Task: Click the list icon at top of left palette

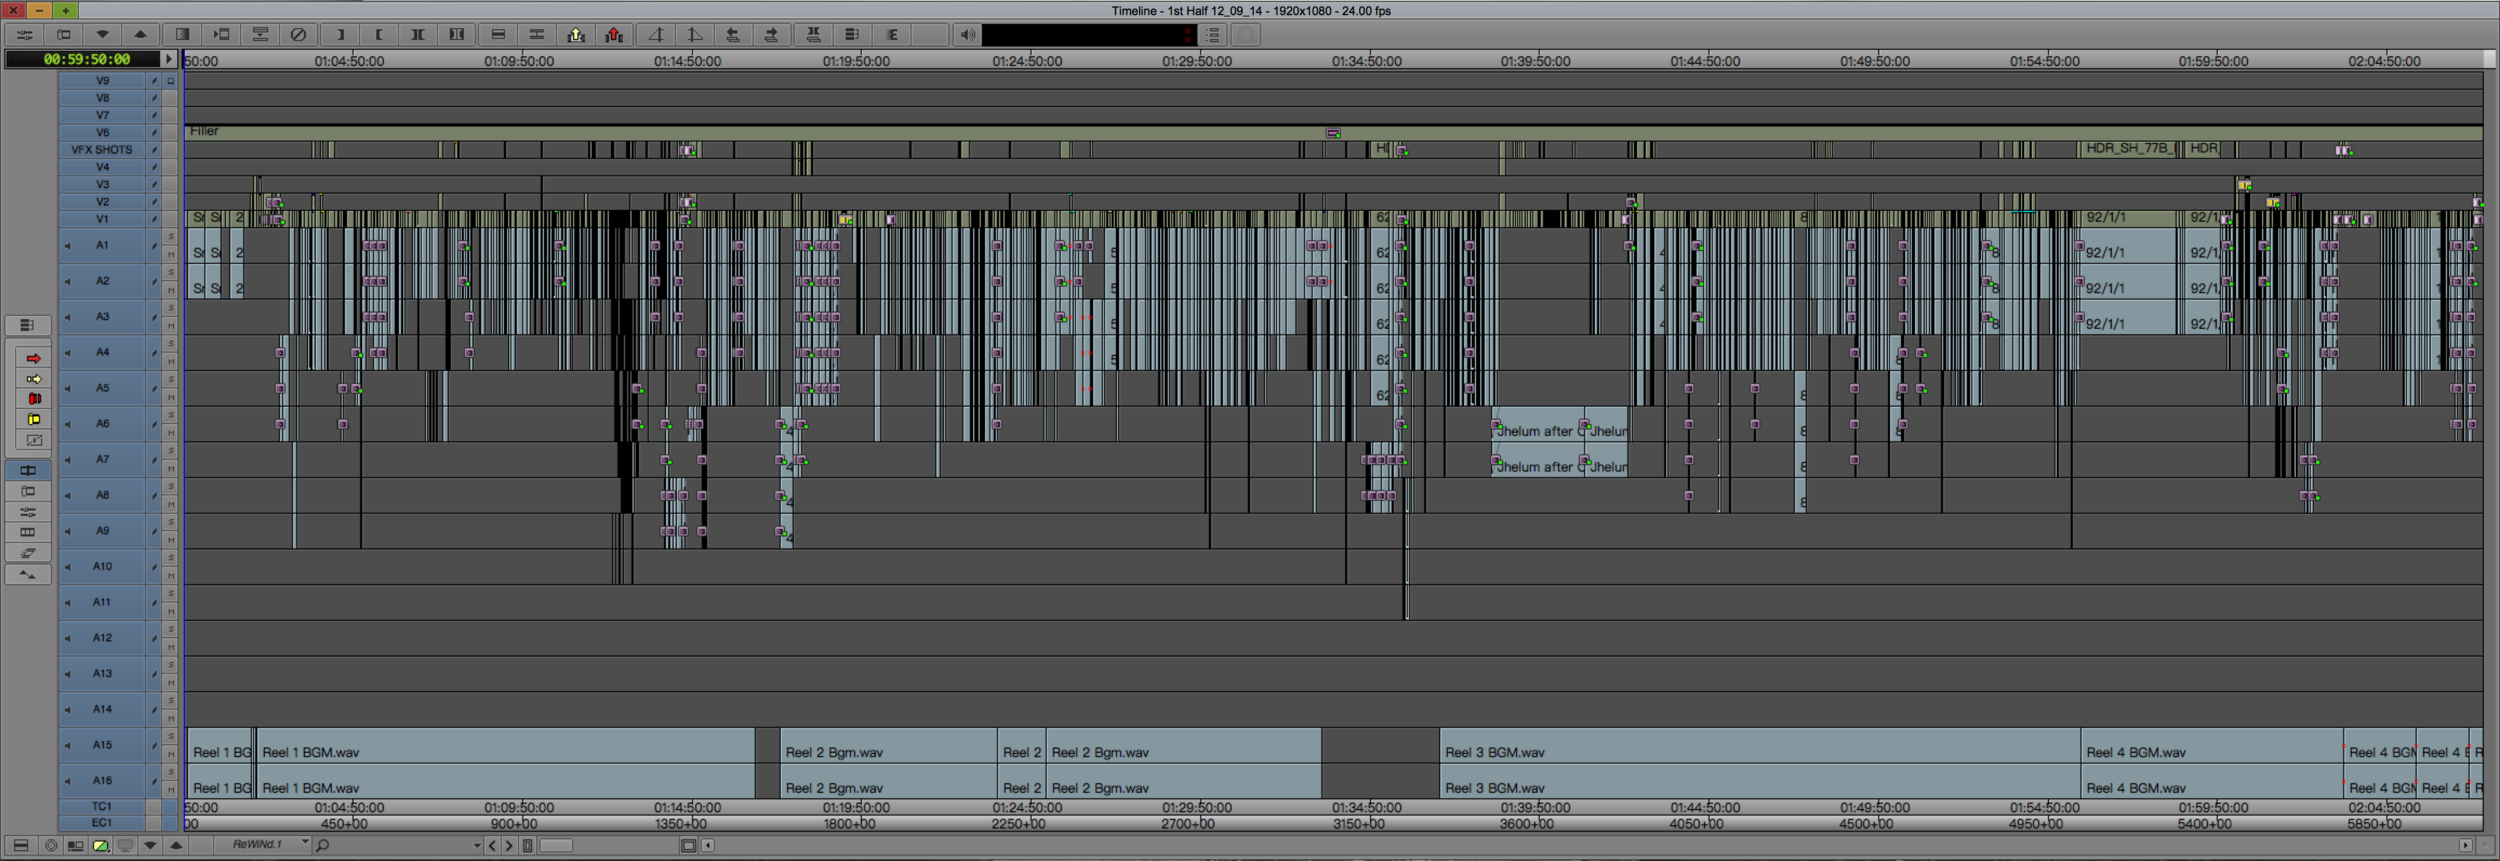Action: [28, 325]
